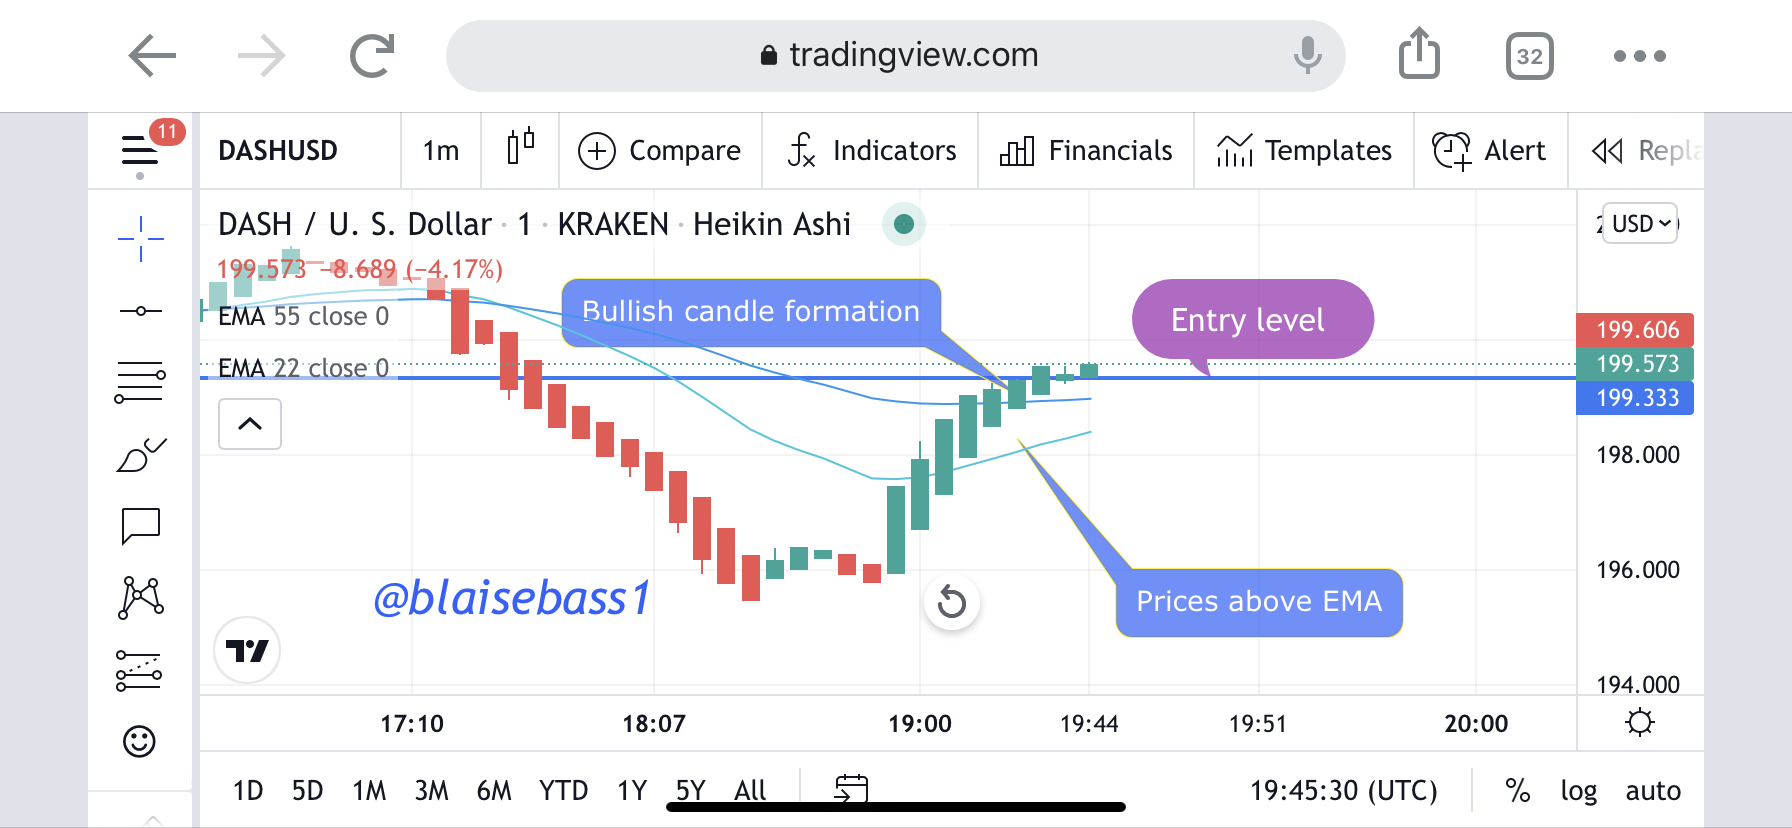Collapse the indicator legend with chevron
The width and height of the screenshot is (1792, 828).
250,424
